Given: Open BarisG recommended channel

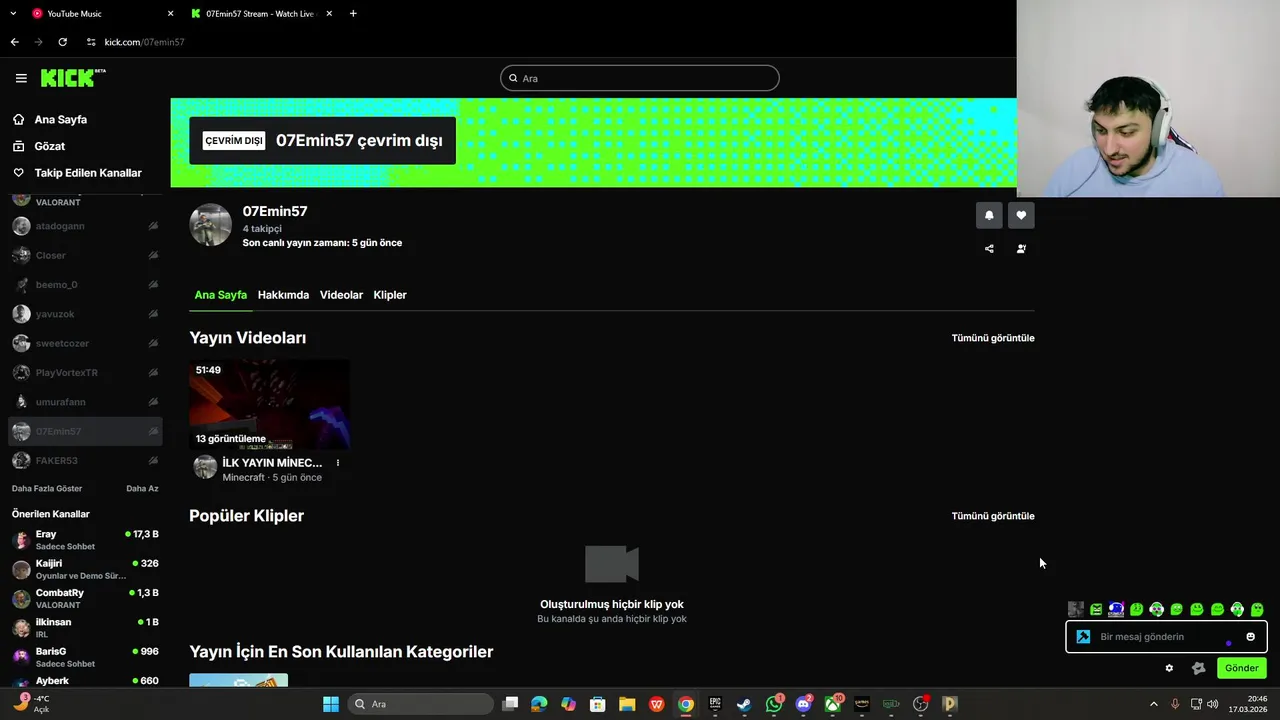Looking at the screenshot, I should point(85,657).
